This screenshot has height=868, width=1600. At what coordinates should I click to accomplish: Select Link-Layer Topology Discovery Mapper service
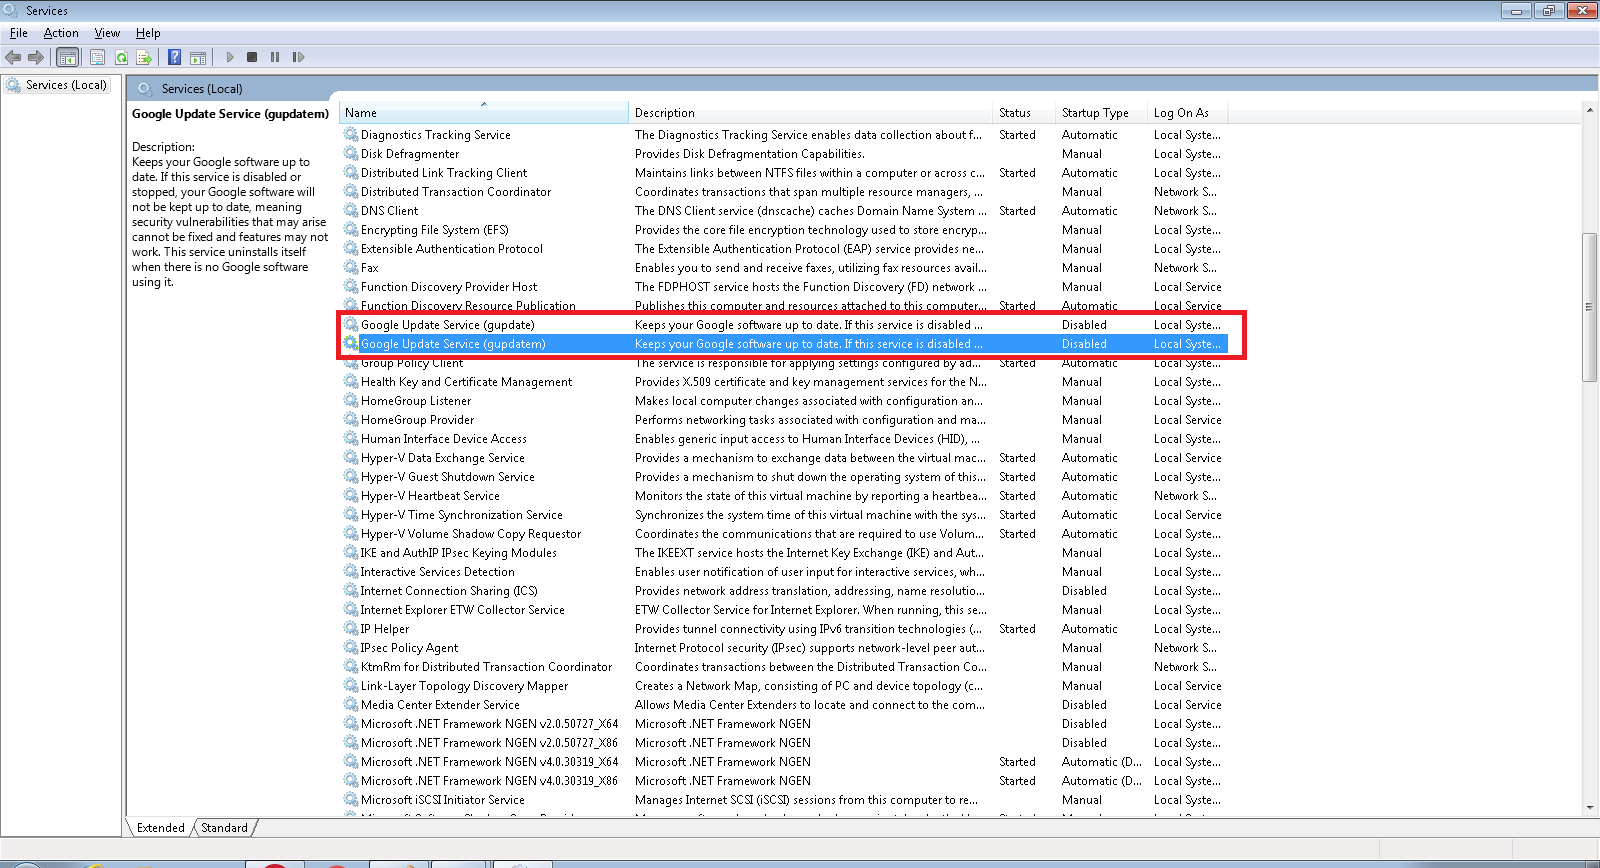(465, 686)
